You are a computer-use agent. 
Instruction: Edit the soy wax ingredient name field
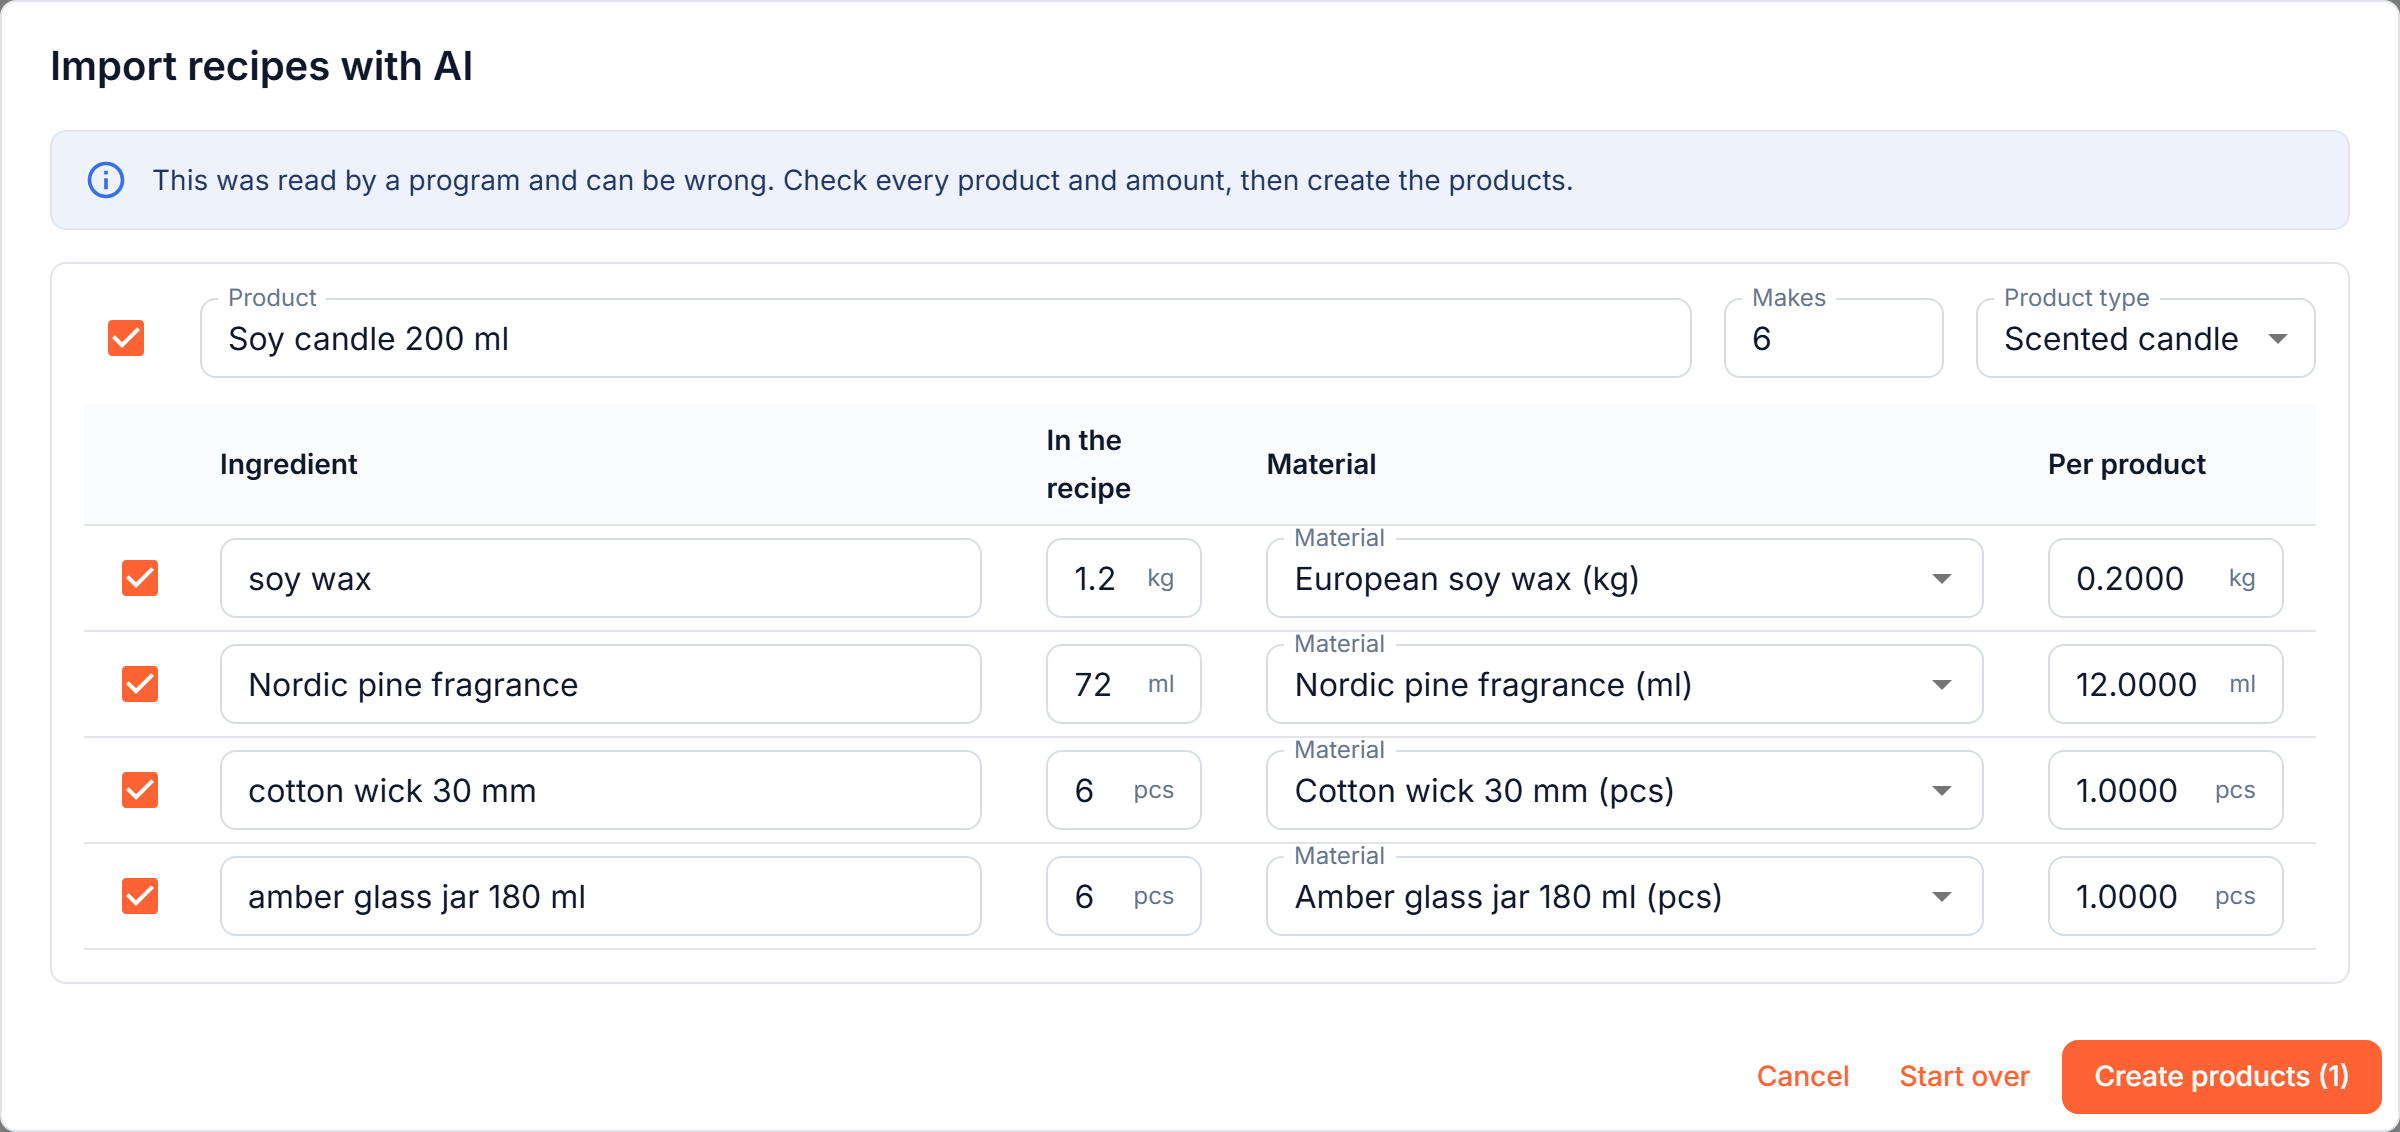(x=600, y=578)
